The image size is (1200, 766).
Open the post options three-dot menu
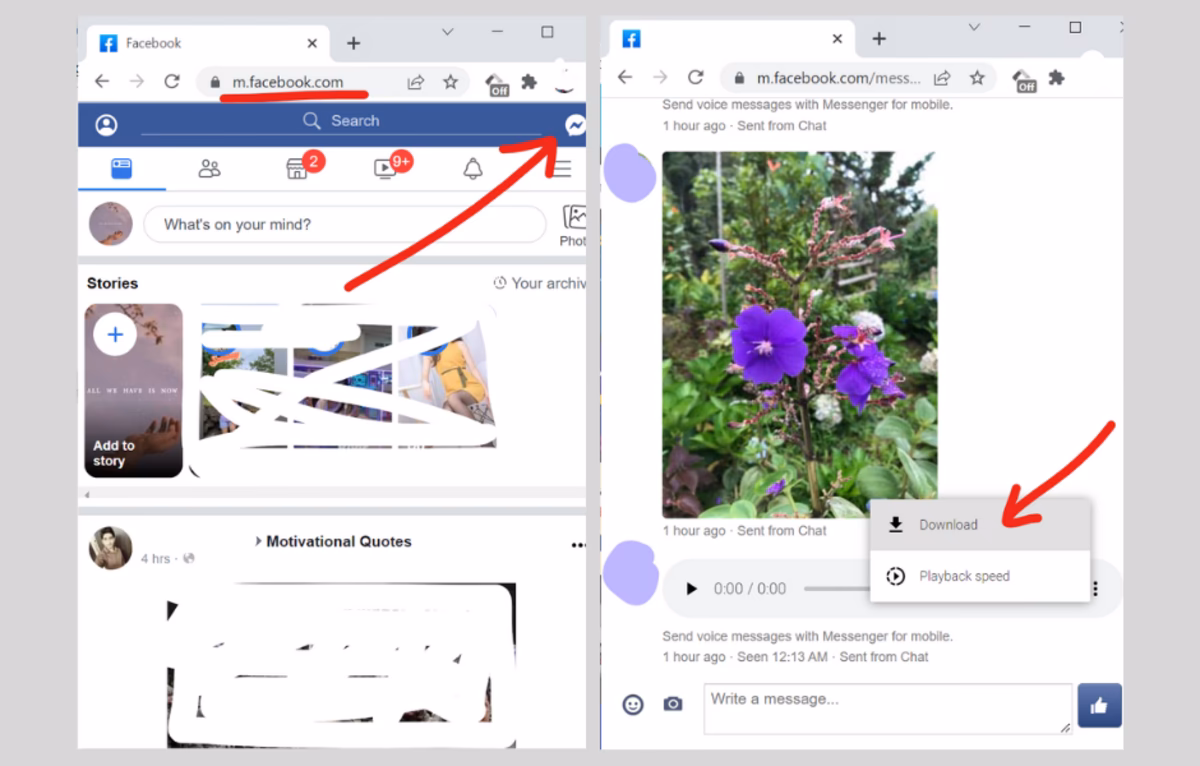coord(578,545)
